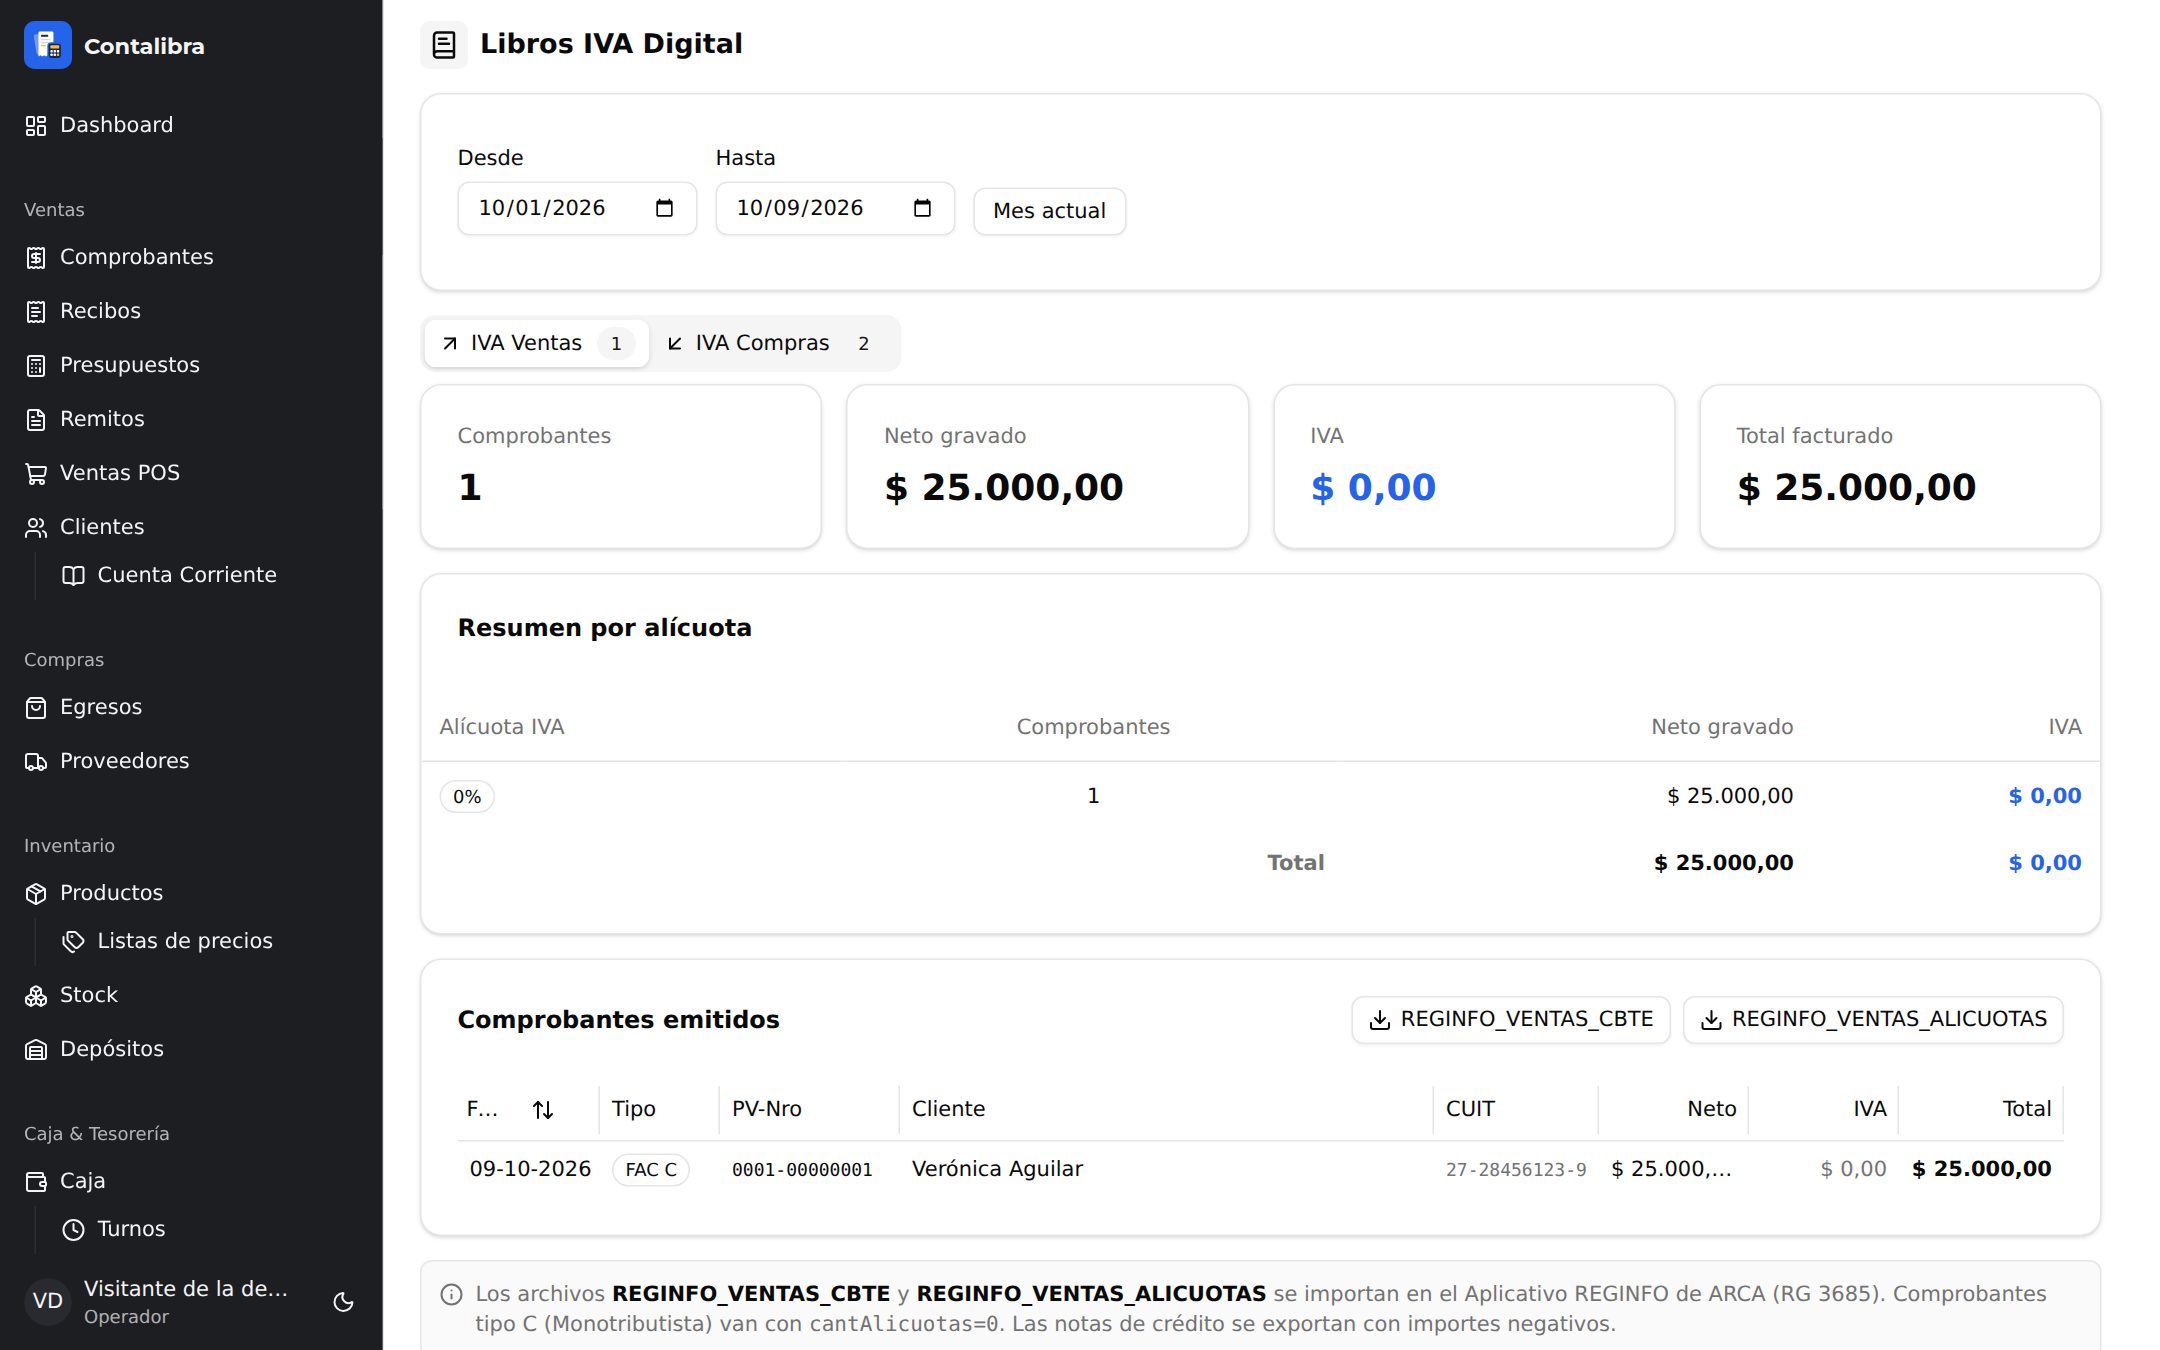The height and width of the screenshot is (1350, 2160).
Task: Click the VD user avatar
Action: [47, 1301]
